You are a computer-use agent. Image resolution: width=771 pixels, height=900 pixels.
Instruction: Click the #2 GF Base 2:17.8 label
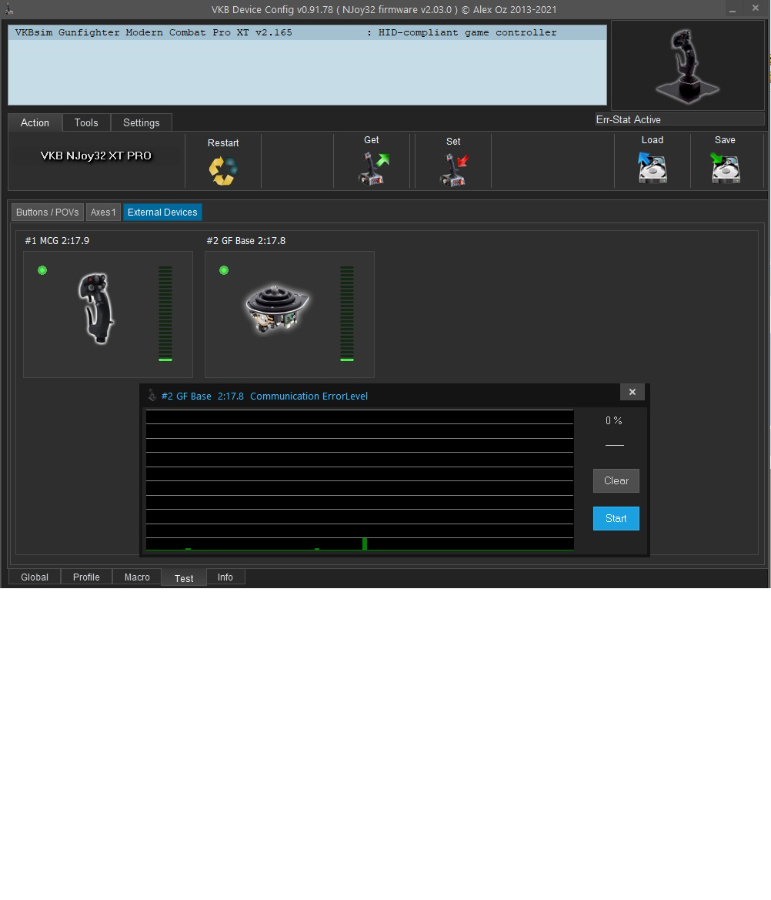[246, 240]
